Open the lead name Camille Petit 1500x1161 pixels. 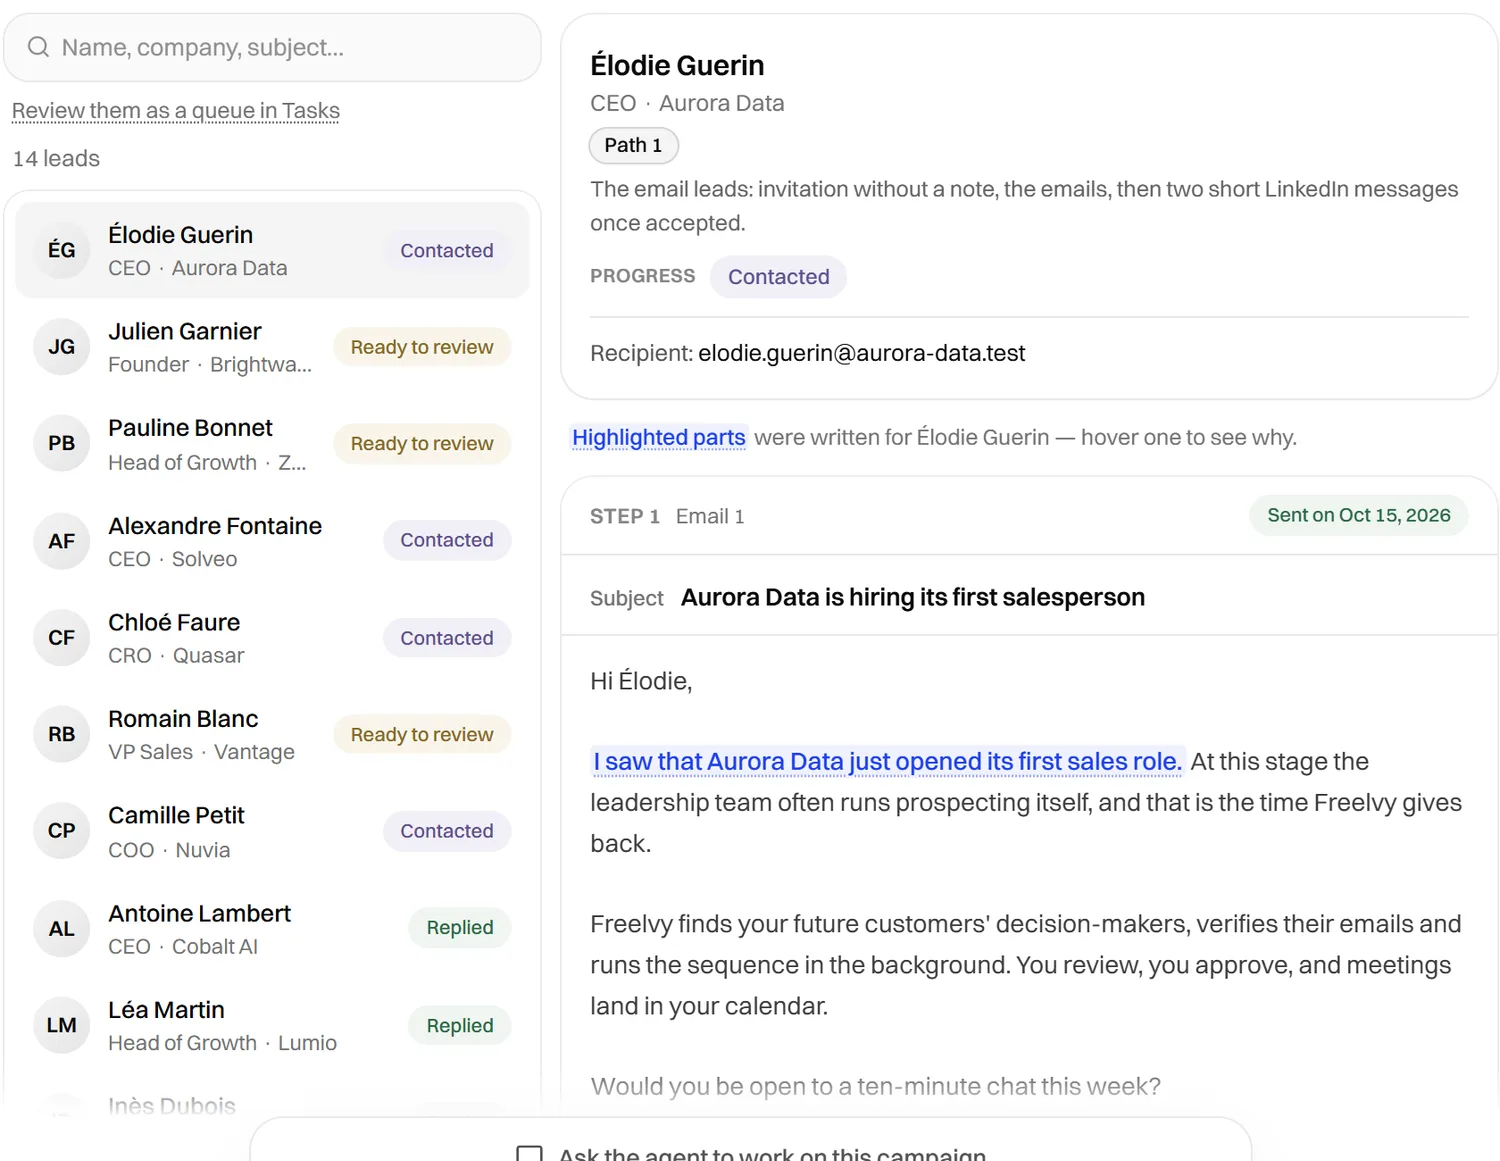(176, 816)
